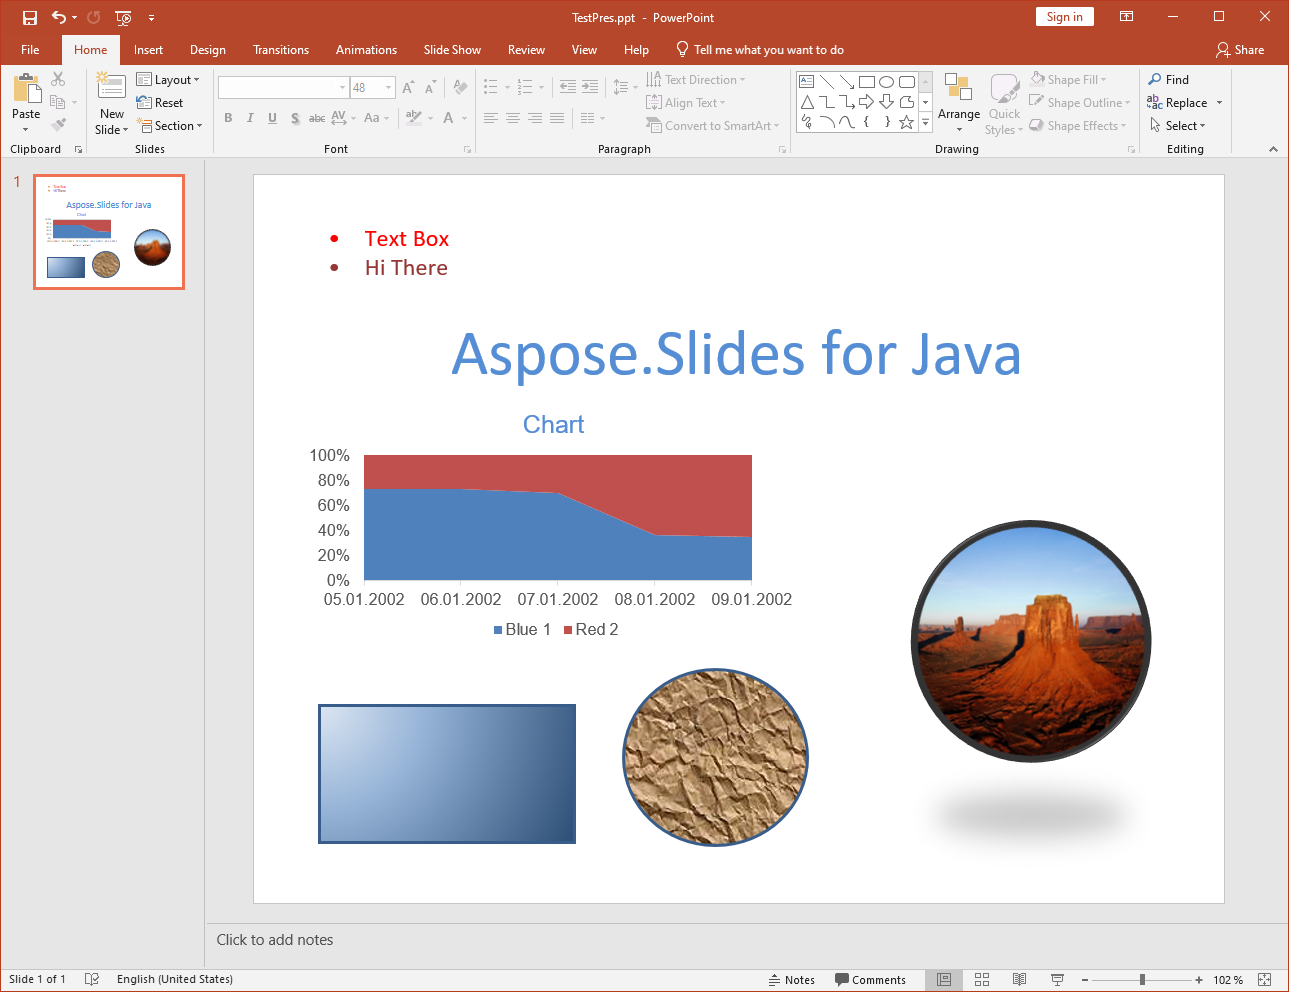Open Reading View from the status bar
The width and height of the screenshot is (1289, 992).
1019,980
